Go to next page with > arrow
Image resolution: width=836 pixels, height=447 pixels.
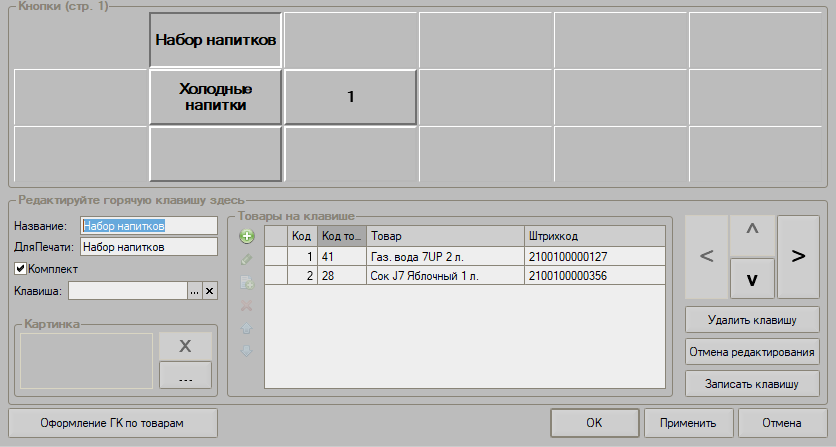pyautogui.click(x=798, y=256)
